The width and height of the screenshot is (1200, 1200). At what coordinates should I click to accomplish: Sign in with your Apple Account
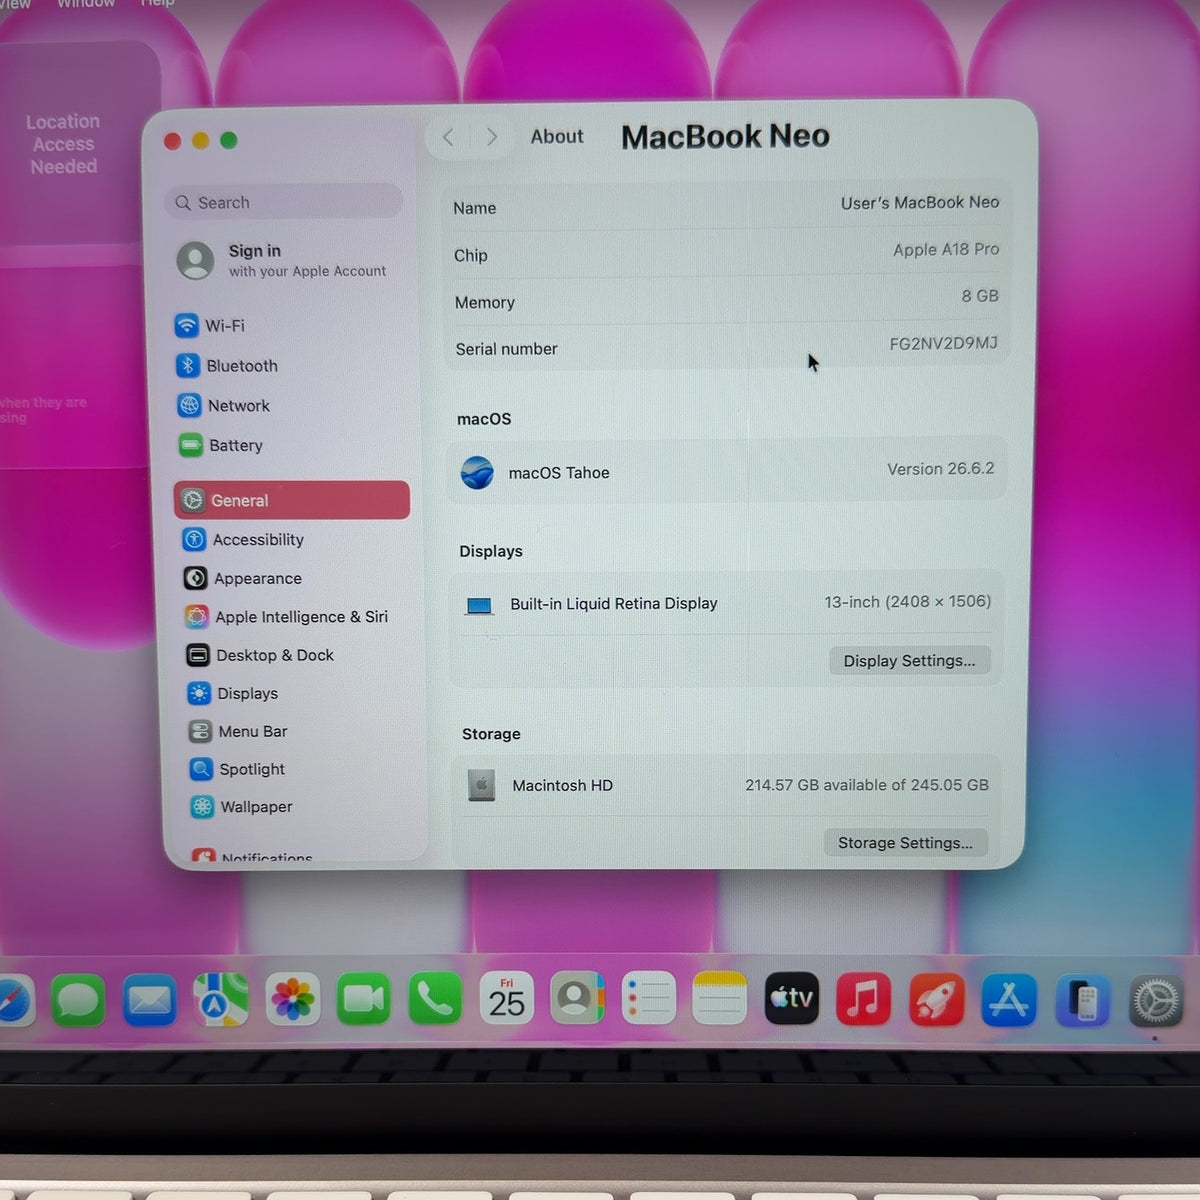(283, 260)
